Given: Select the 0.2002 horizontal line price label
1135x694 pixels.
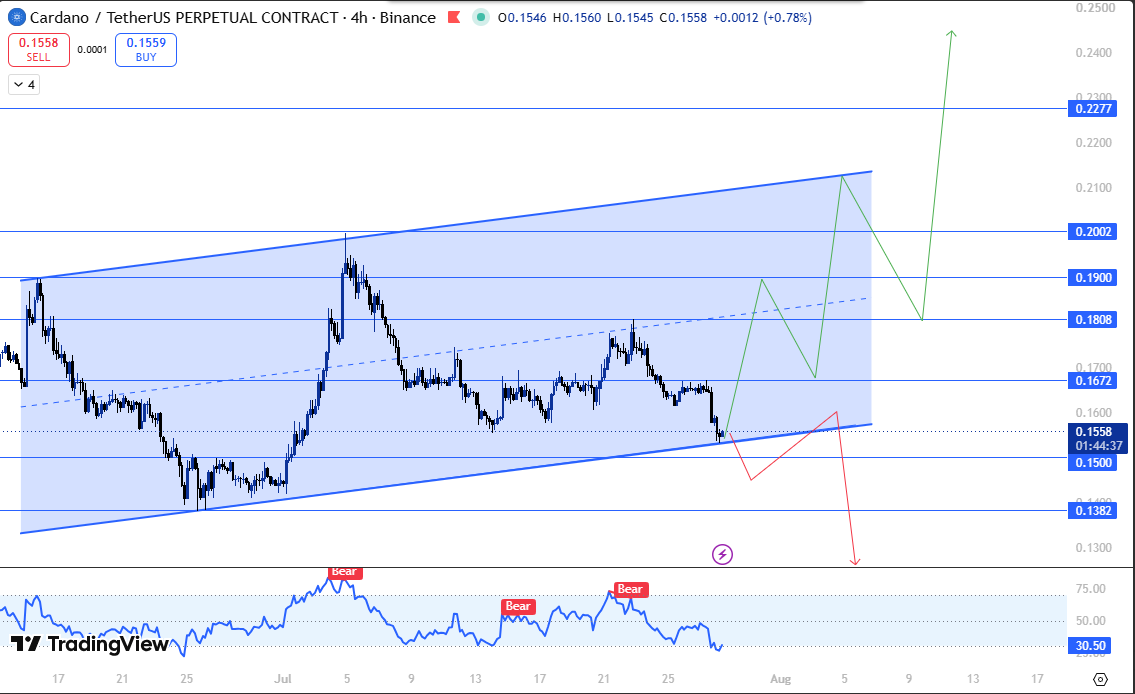Looking at the screenshot, I should (x=1093, y=232).
